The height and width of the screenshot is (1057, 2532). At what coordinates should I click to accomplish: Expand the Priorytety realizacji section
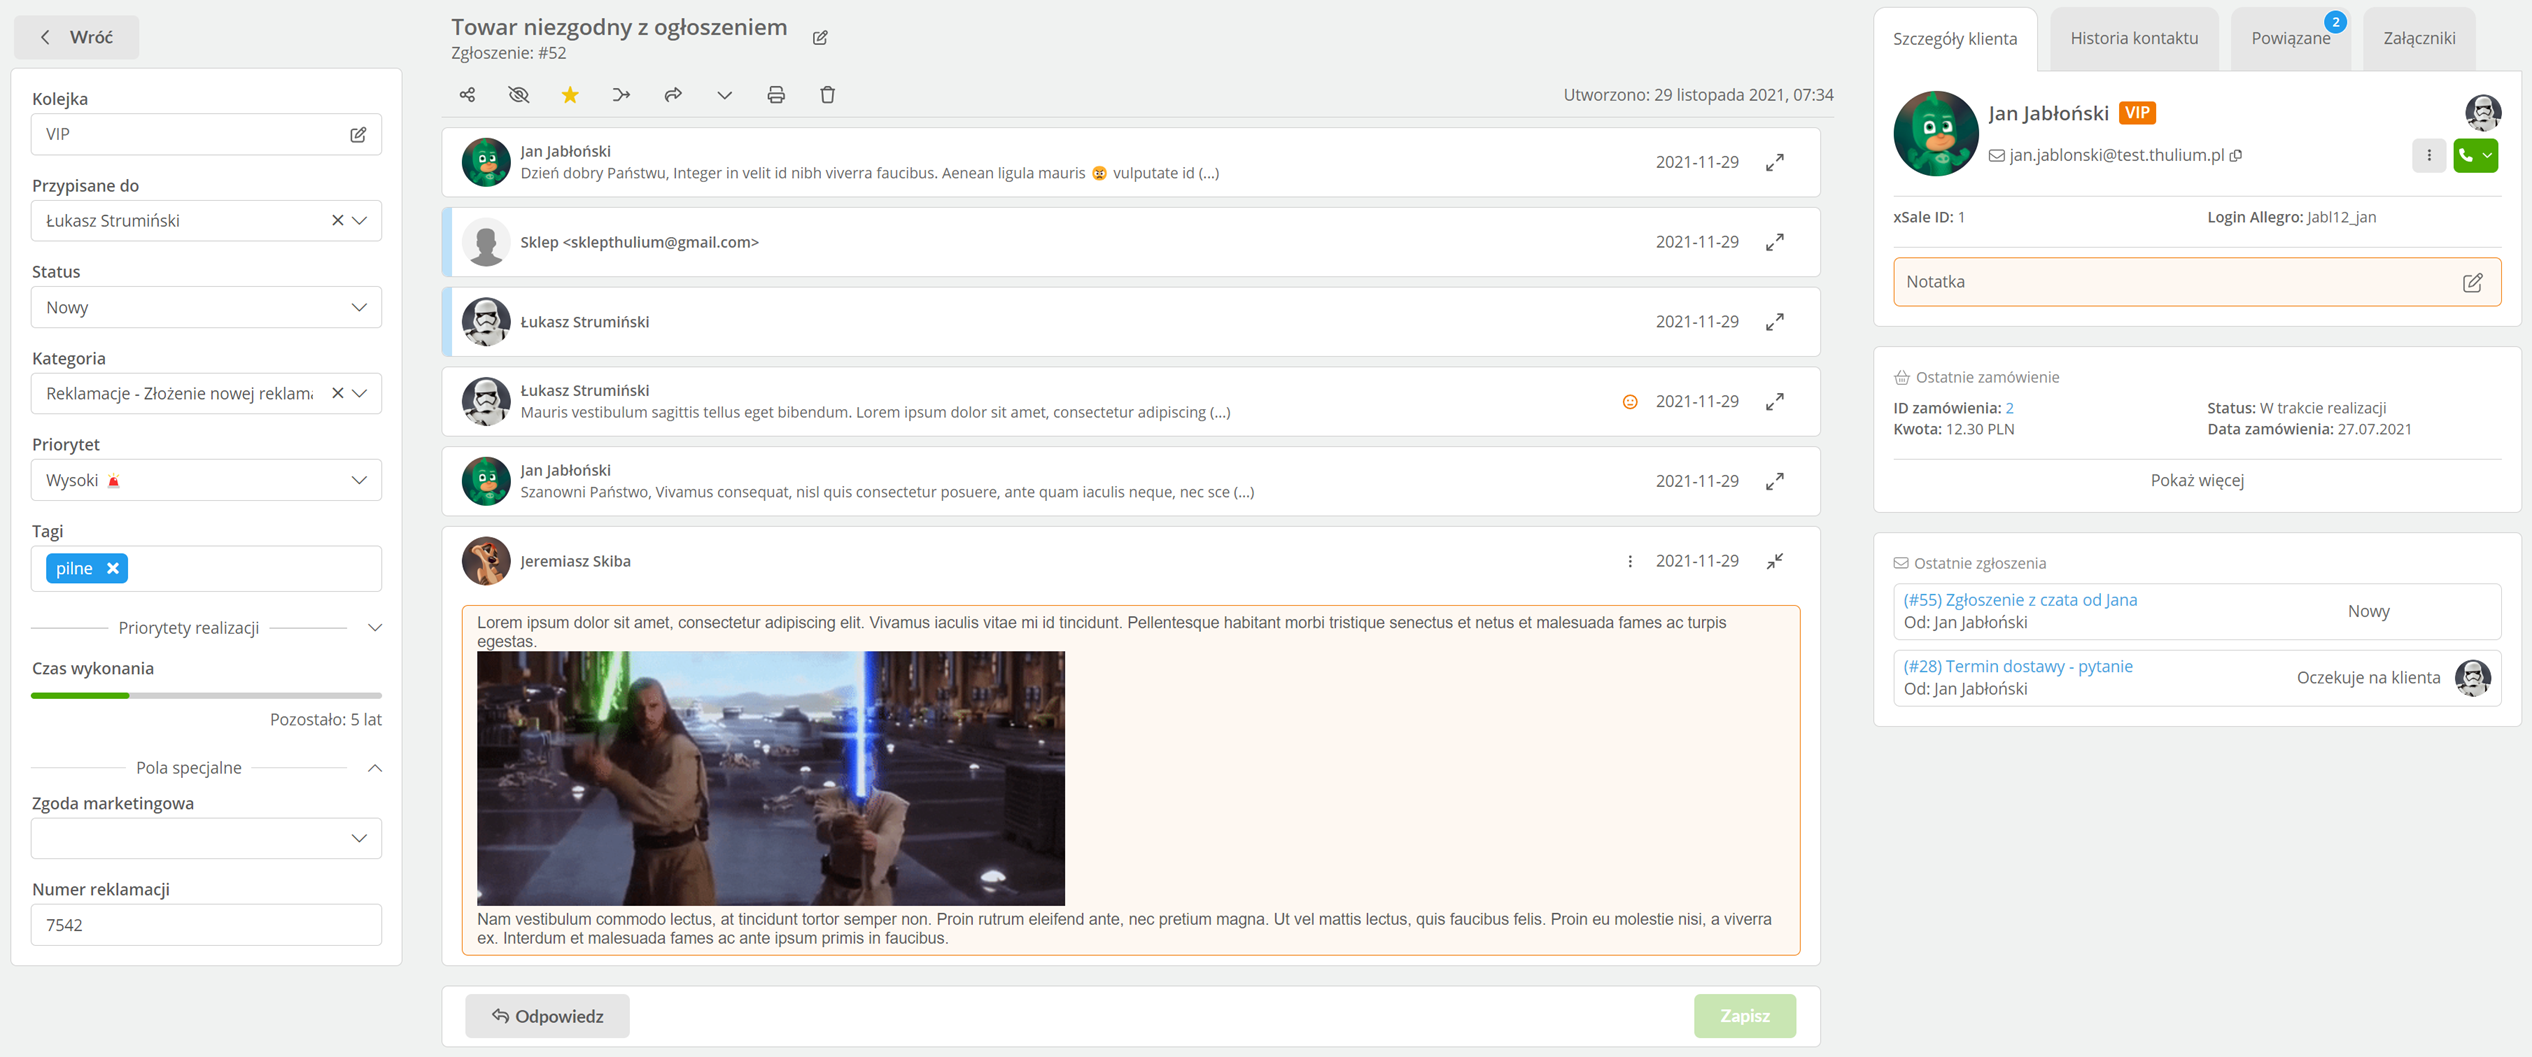(x=375, y=628)
